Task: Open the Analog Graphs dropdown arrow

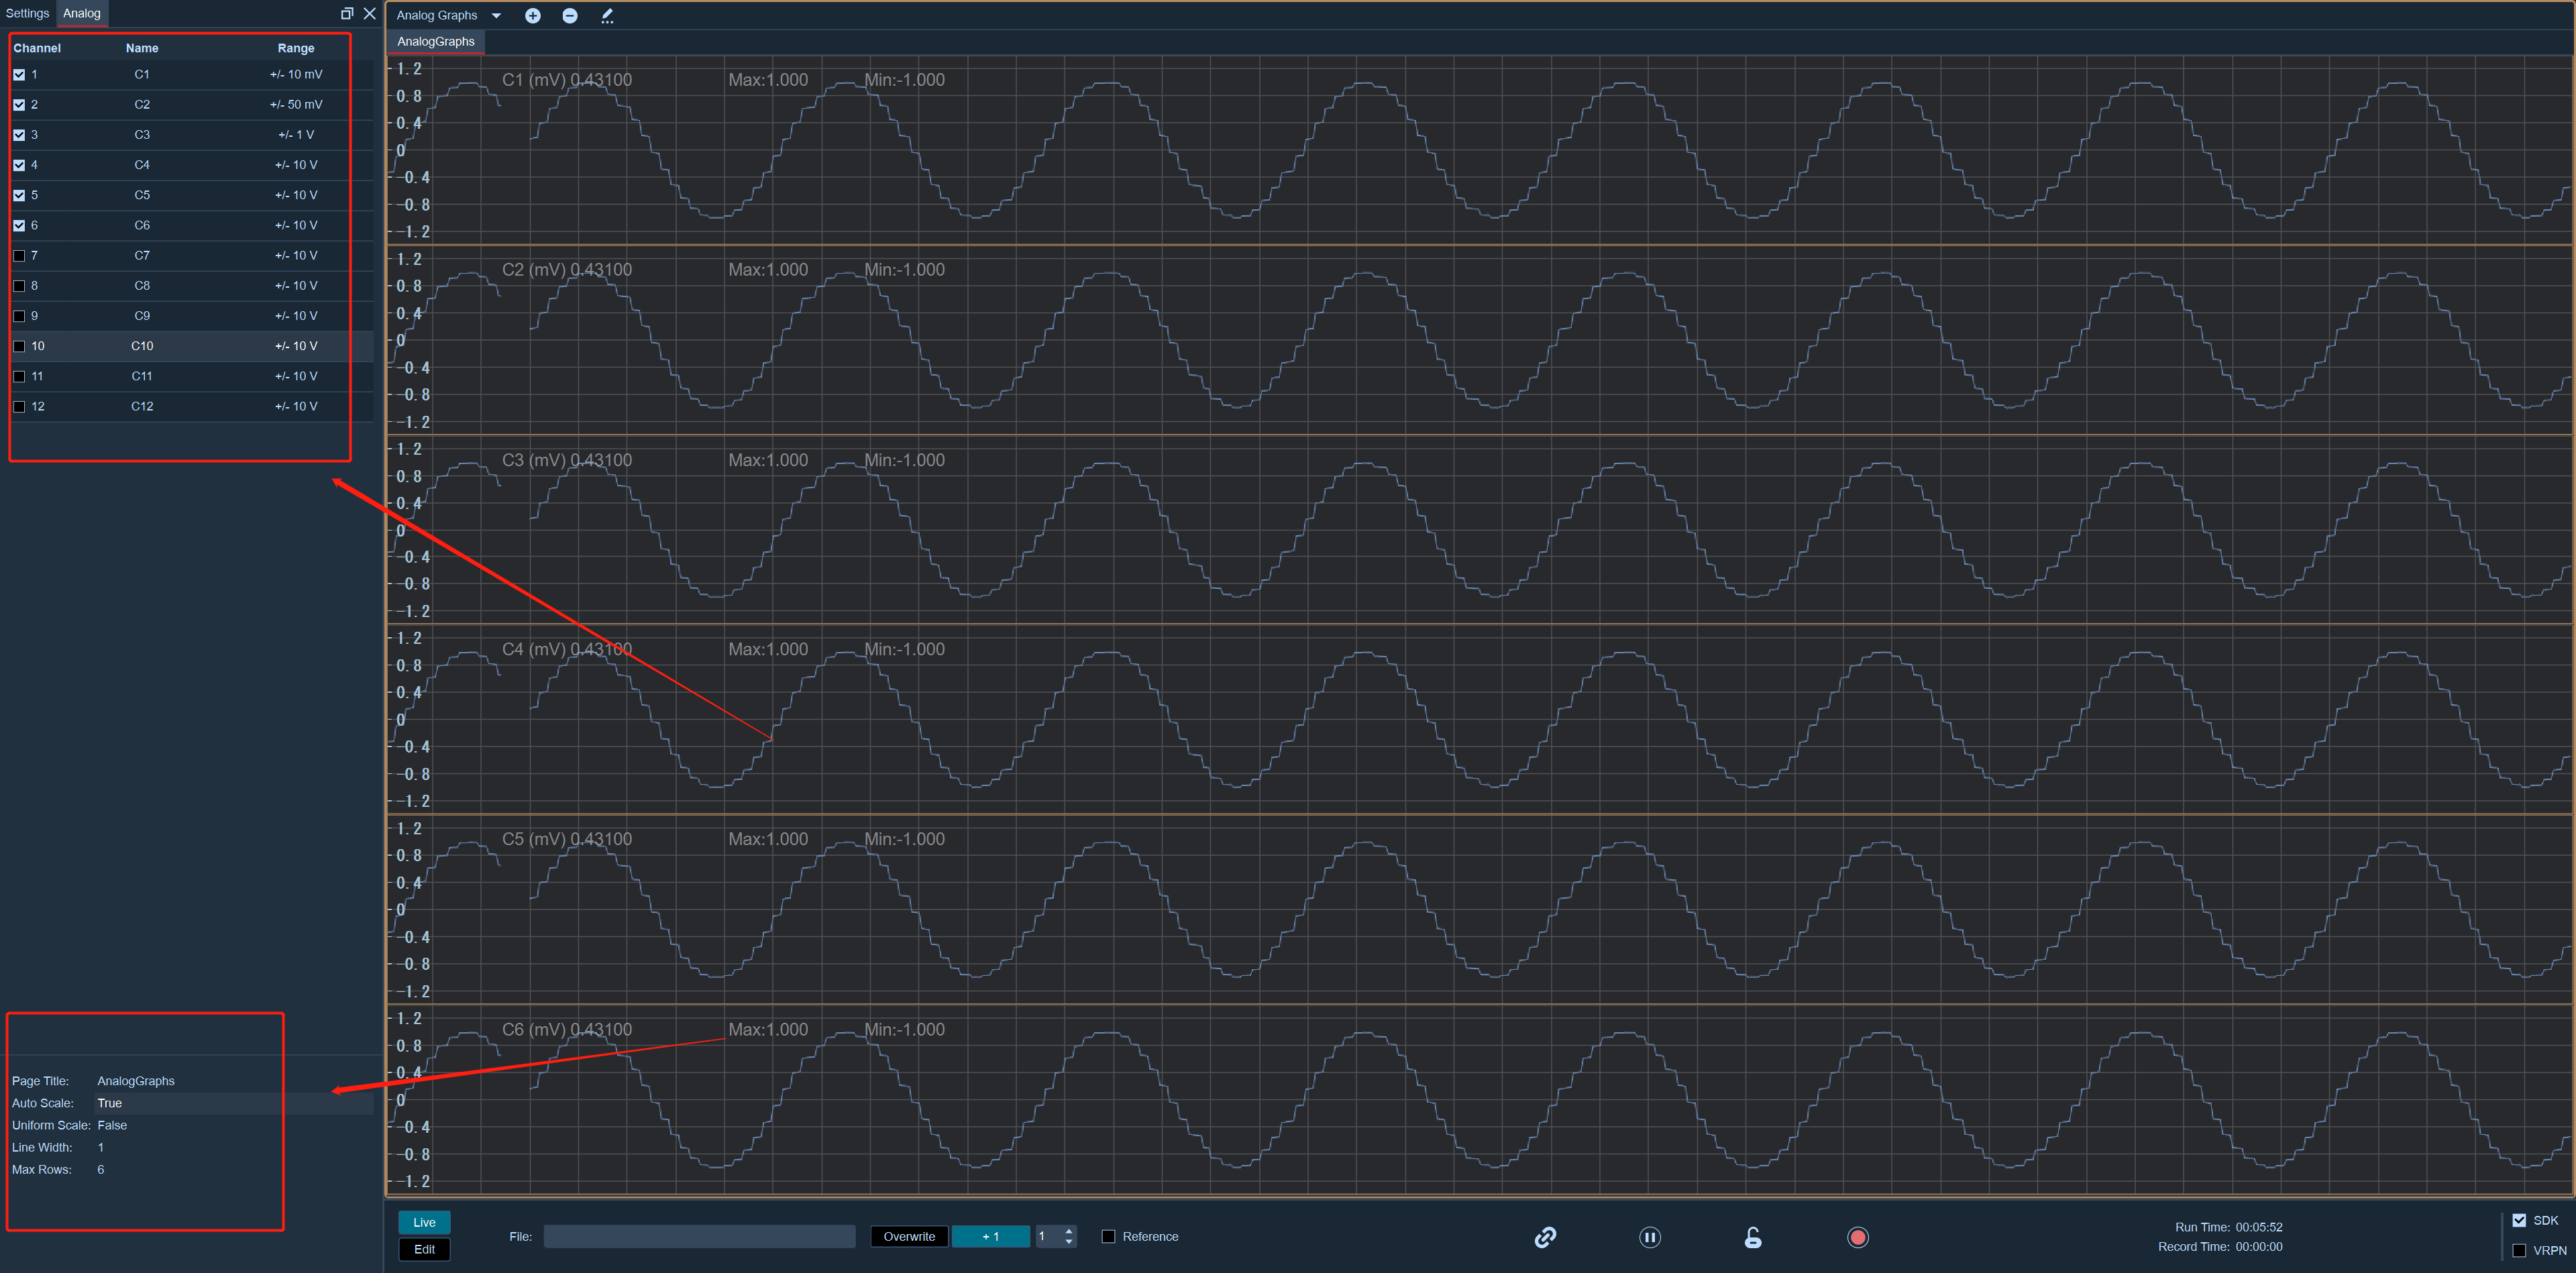Action: point(496,15)
